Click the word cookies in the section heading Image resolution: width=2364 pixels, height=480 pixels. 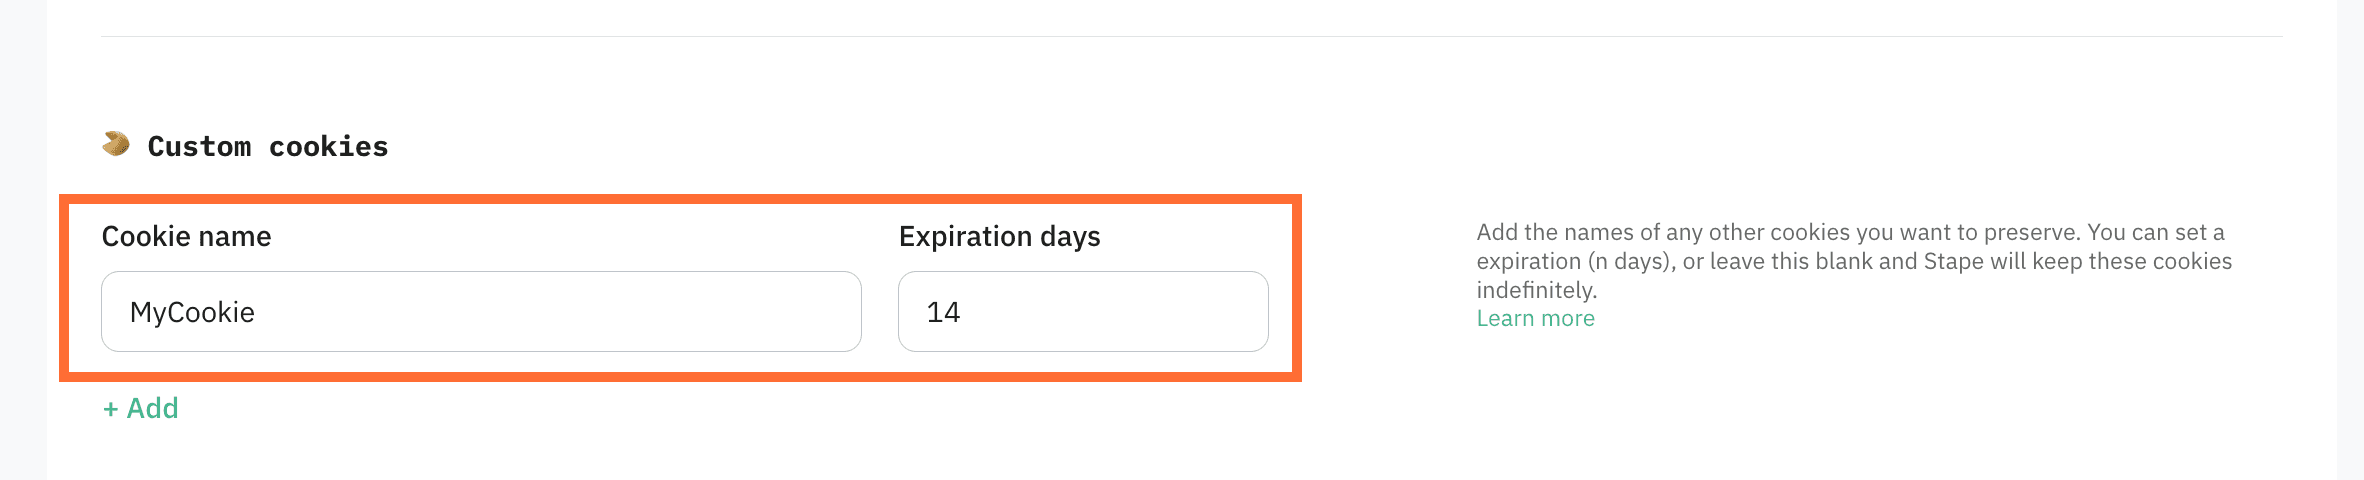(x=328, y=146)
